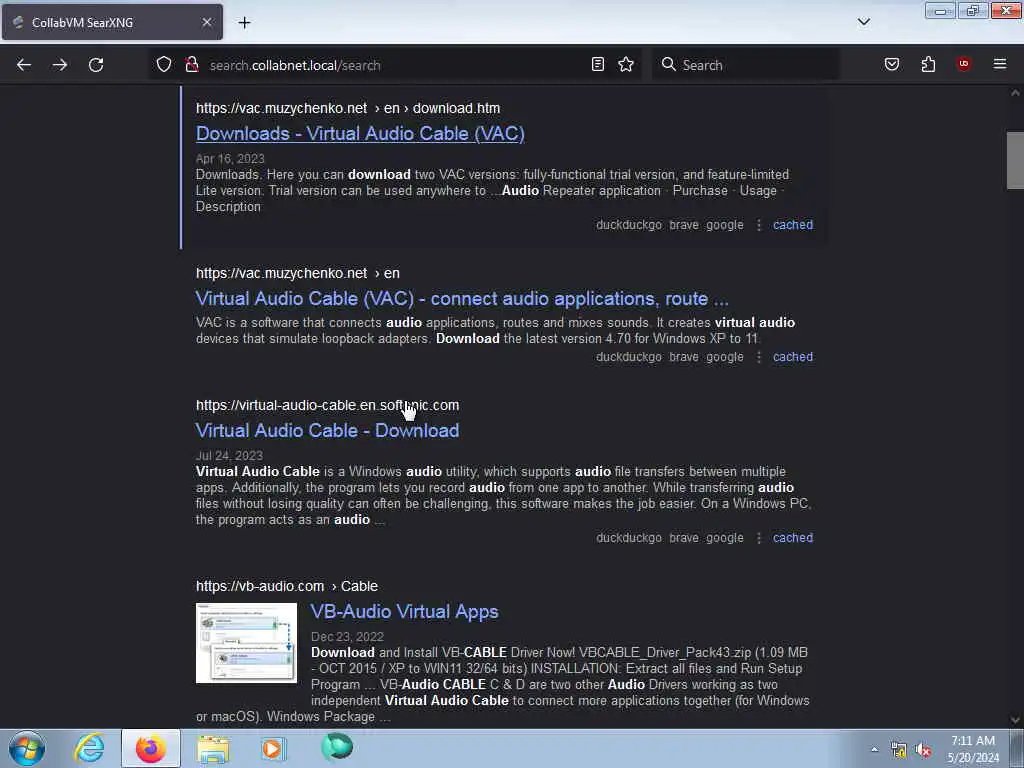Screen dimensions: 1024x768
Task: Select the CollabVM SearXNG tab
Action: point(112,22)
